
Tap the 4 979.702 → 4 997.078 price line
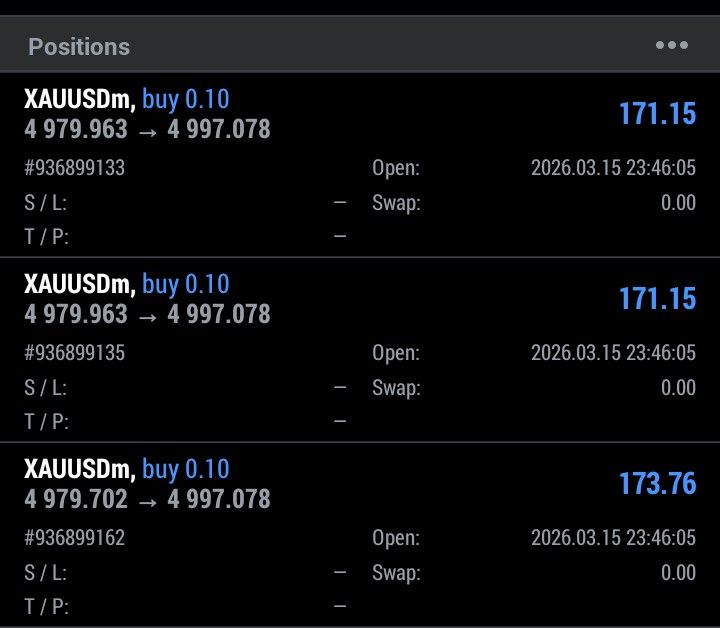point(147,498)
